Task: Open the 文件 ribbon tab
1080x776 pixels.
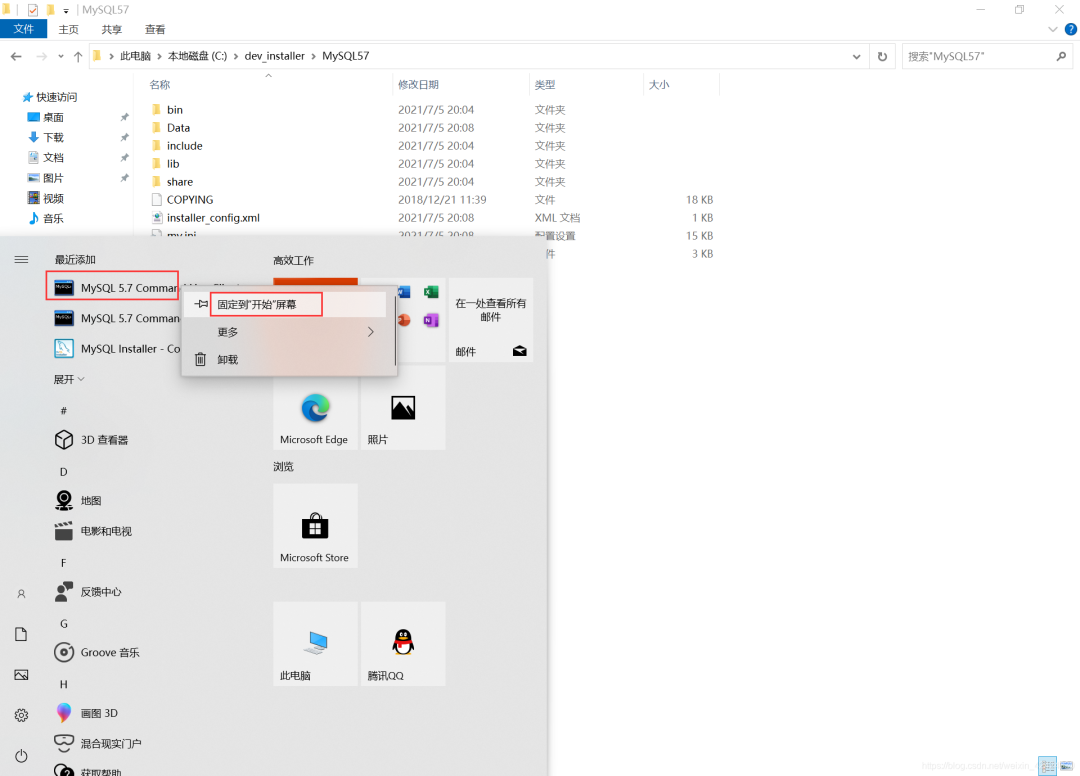Action: point(23,29)
